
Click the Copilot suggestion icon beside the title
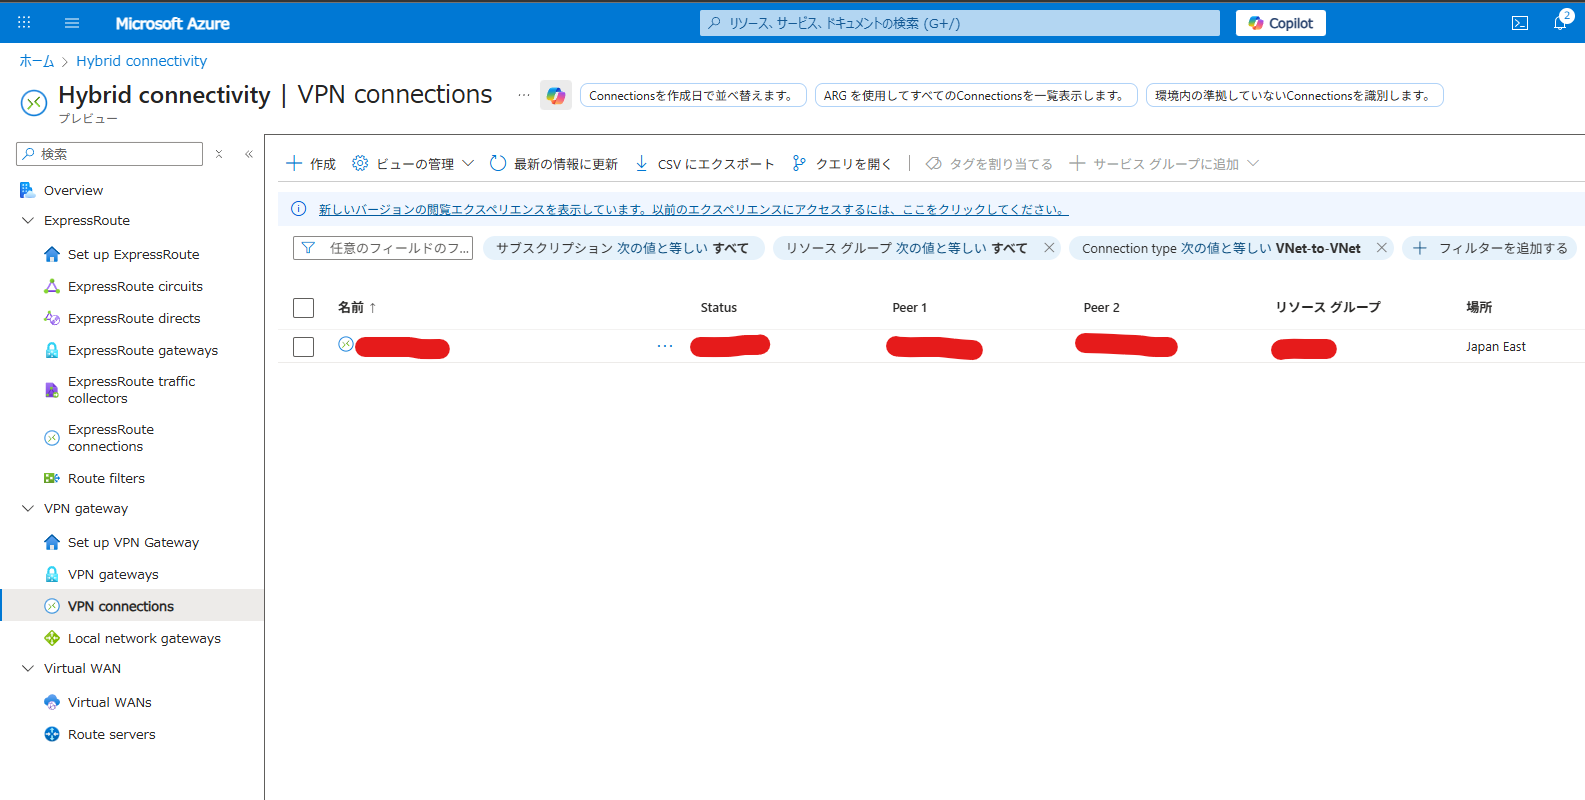pos(556,95)
